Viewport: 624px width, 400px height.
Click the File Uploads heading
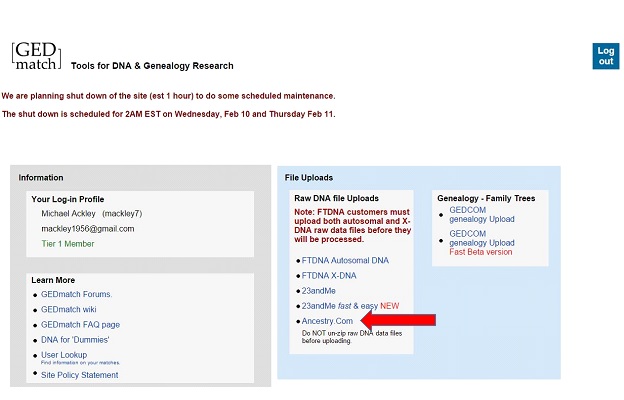309,178
